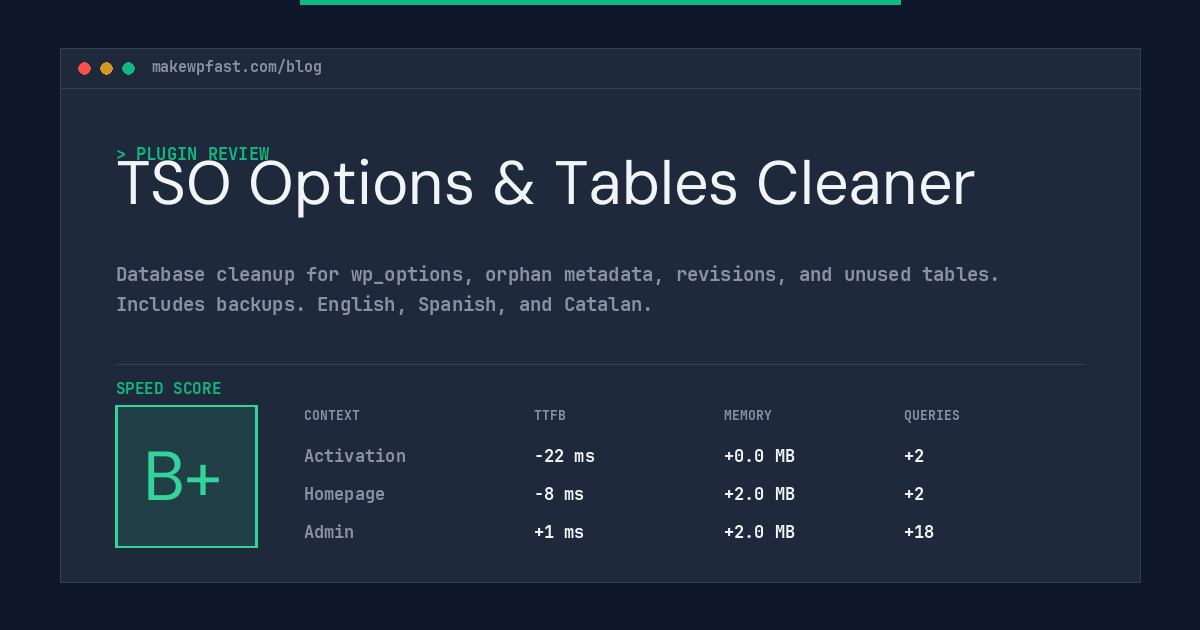Click the 'TSO Options & Tables Cleaner' title

(545, 185)
